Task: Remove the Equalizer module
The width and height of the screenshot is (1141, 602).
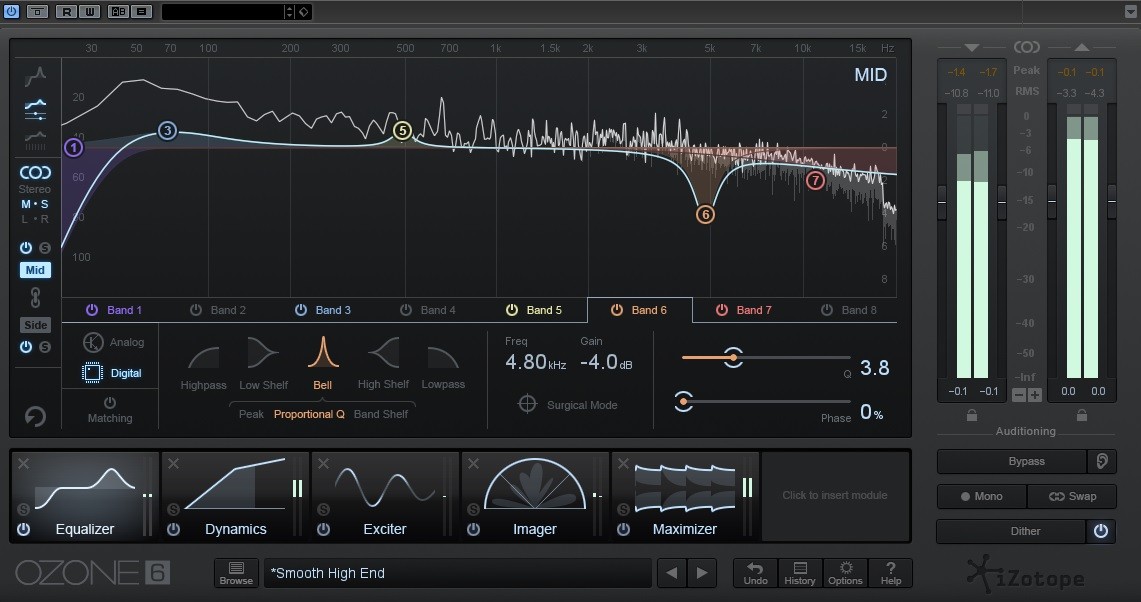Action: tap(23, 464)
